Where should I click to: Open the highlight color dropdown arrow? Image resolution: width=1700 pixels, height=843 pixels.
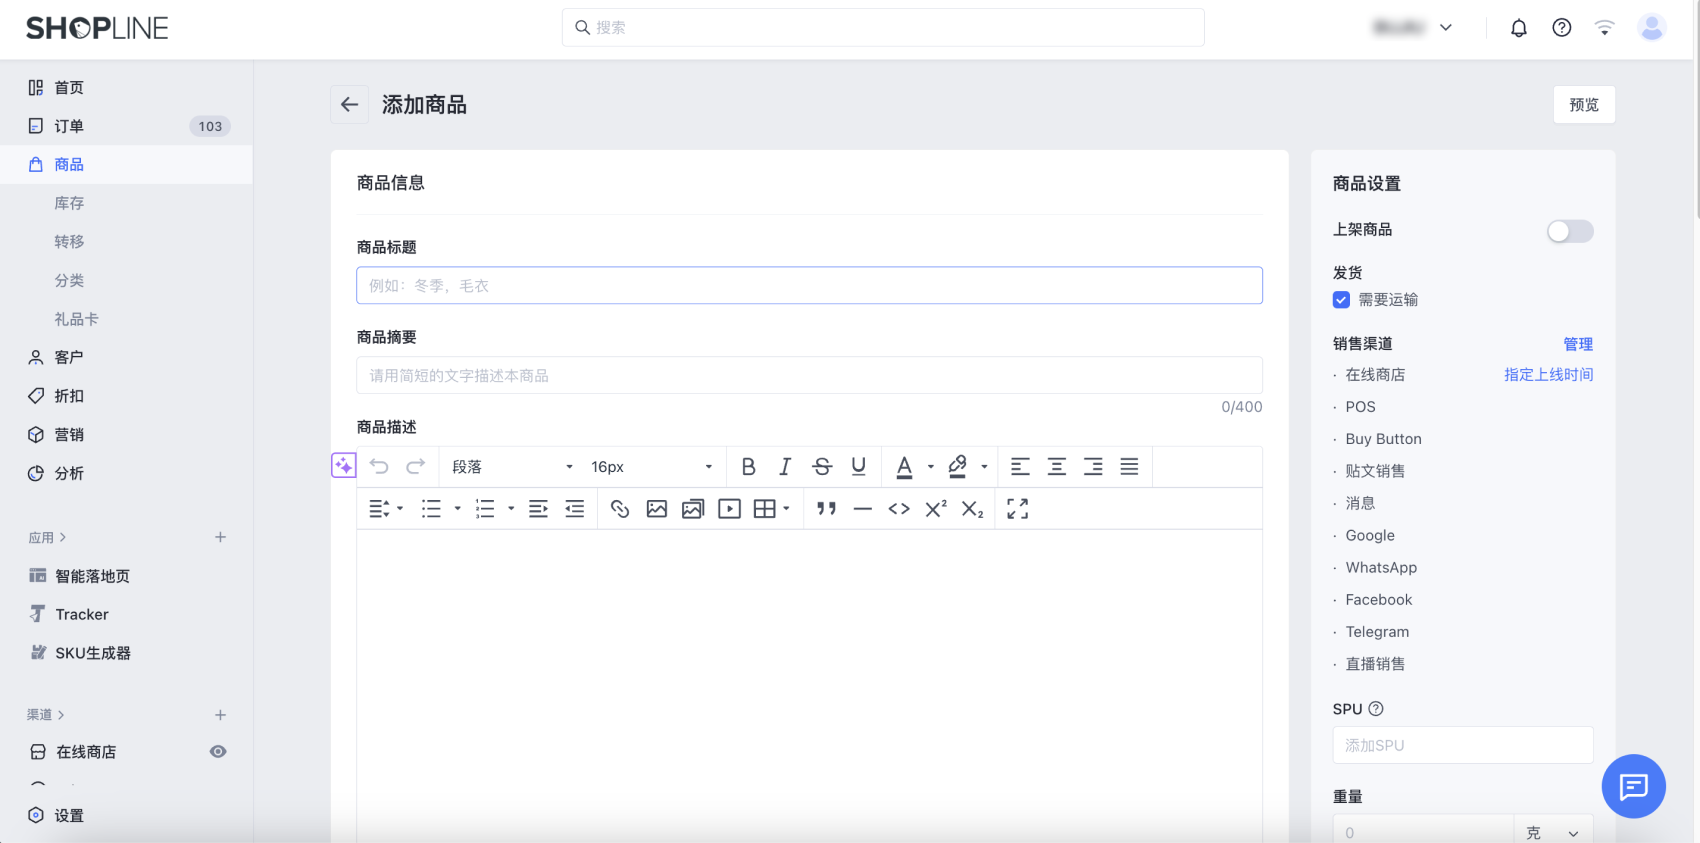(984, 466)
